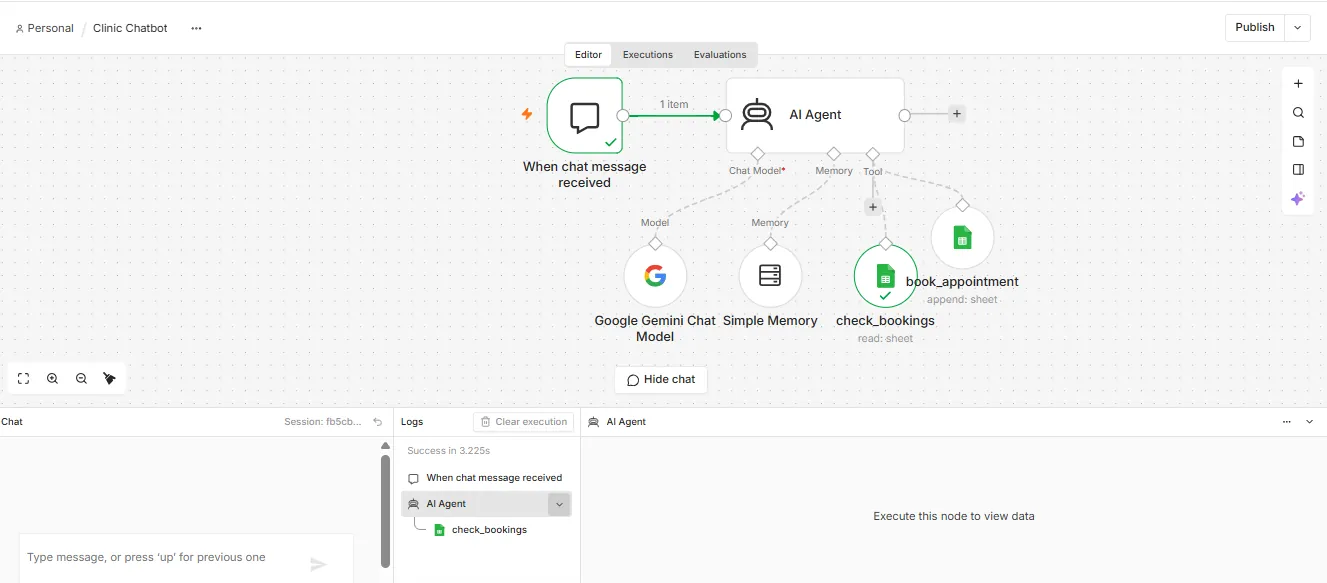The height and width of the screenshot is (583, 1327).
Task: Open the canvas search icon
Action: tap(1298, 113)
